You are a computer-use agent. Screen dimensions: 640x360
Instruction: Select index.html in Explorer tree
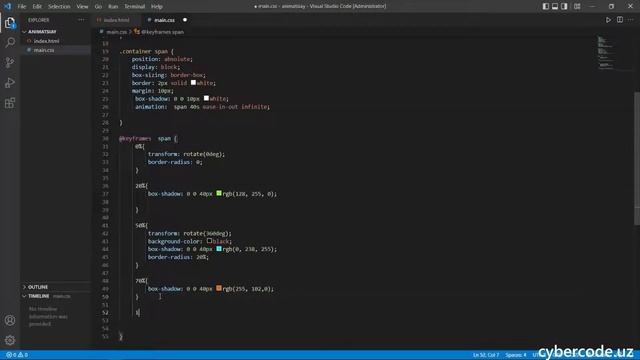click(46, 41)
